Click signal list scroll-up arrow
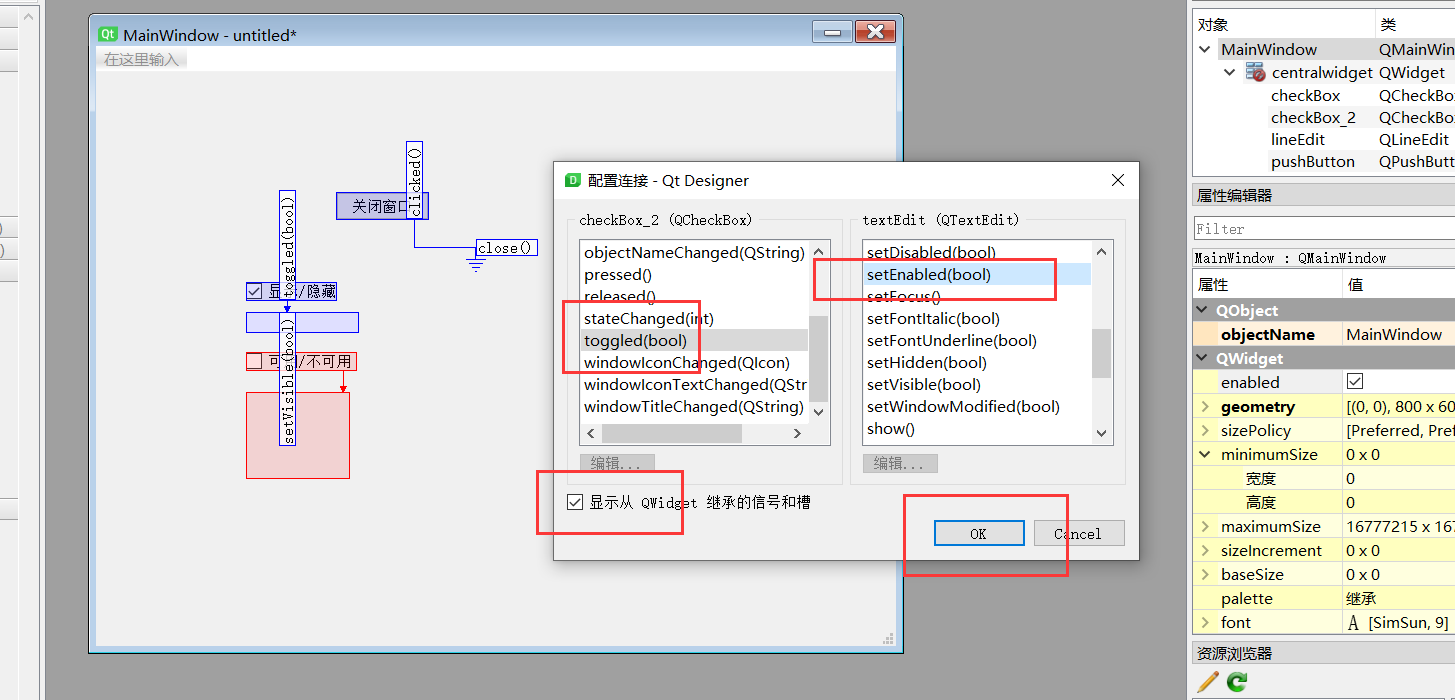Image resolution: width=1455 pixels, height=700 pixels. 819,252
